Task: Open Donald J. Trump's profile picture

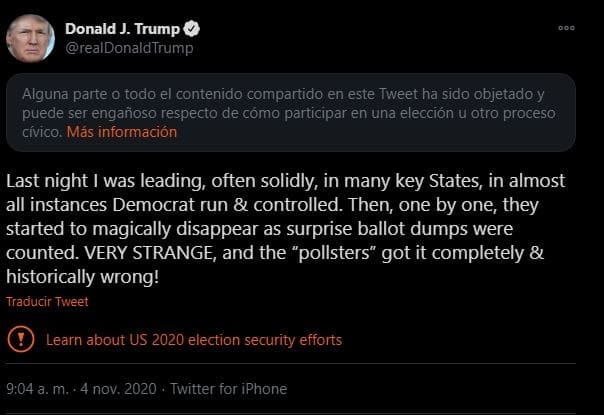Action: pyautogui.click(x=30, y=38)
